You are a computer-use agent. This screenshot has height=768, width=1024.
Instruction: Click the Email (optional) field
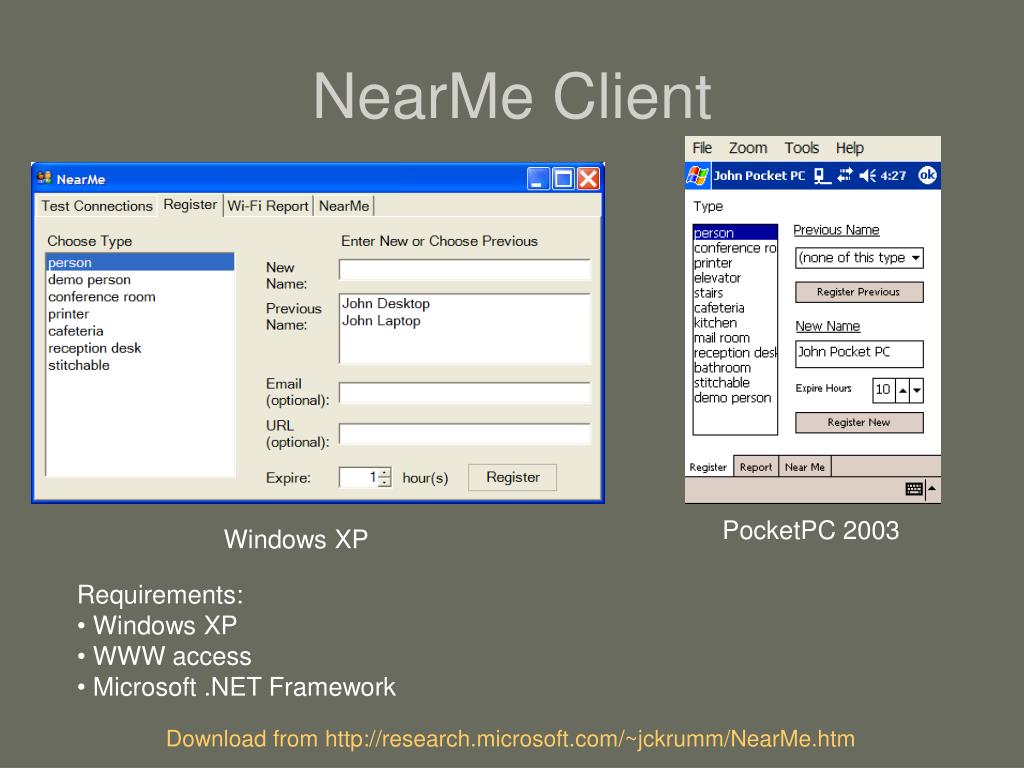tap(464, 392)
